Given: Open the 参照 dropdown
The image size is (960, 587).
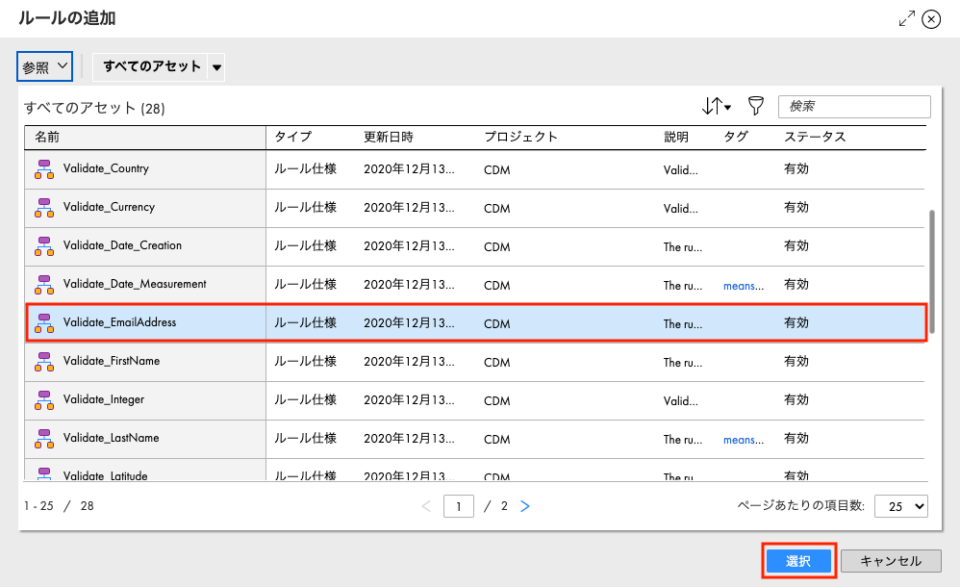Looking at the screenshot, I should click(x=44, y=66).
